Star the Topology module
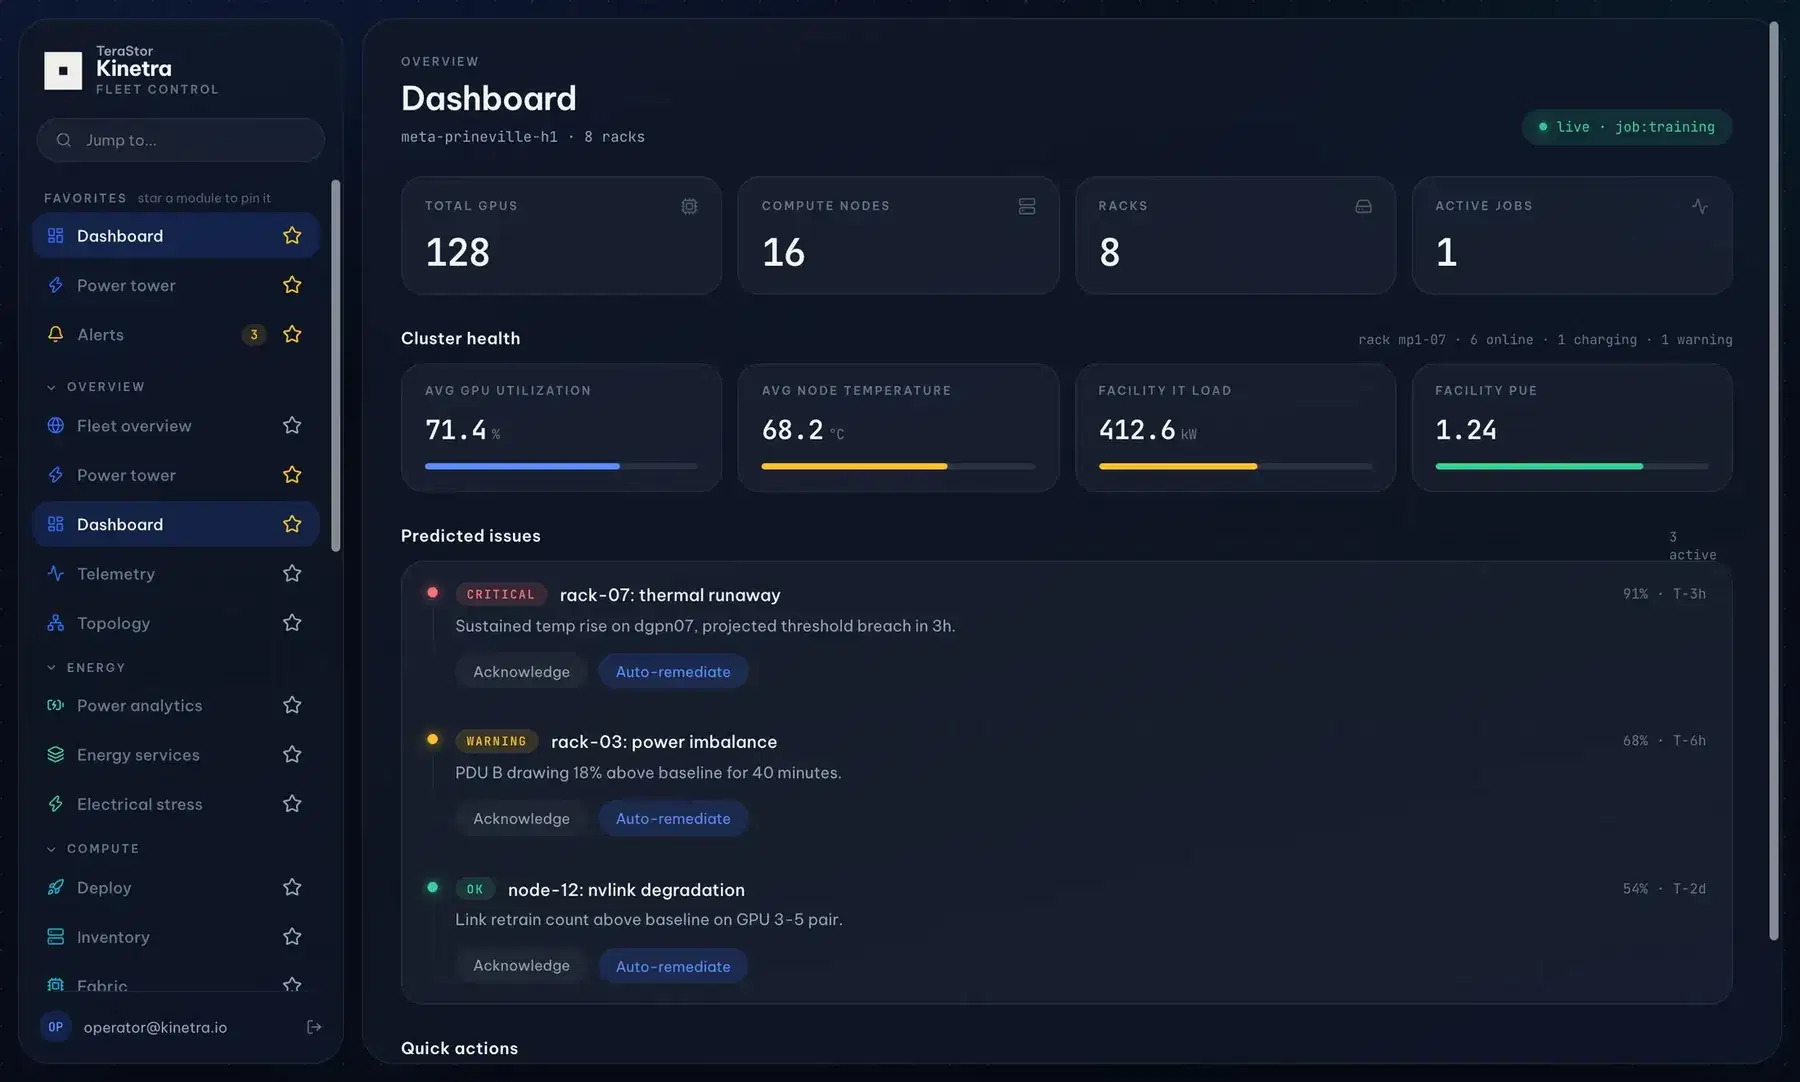The height and width of the screenshot is (1082, 1800). pyautogui.click(x=292, y=623)
